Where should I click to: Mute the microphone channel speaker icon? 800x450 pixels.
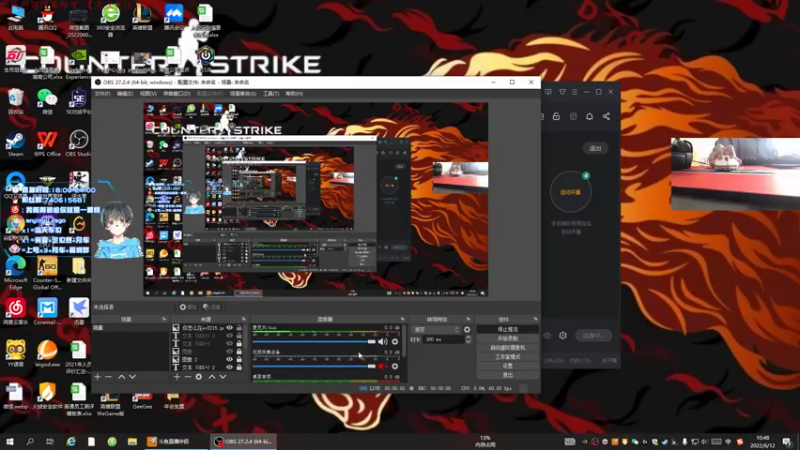tap(383, 342)
